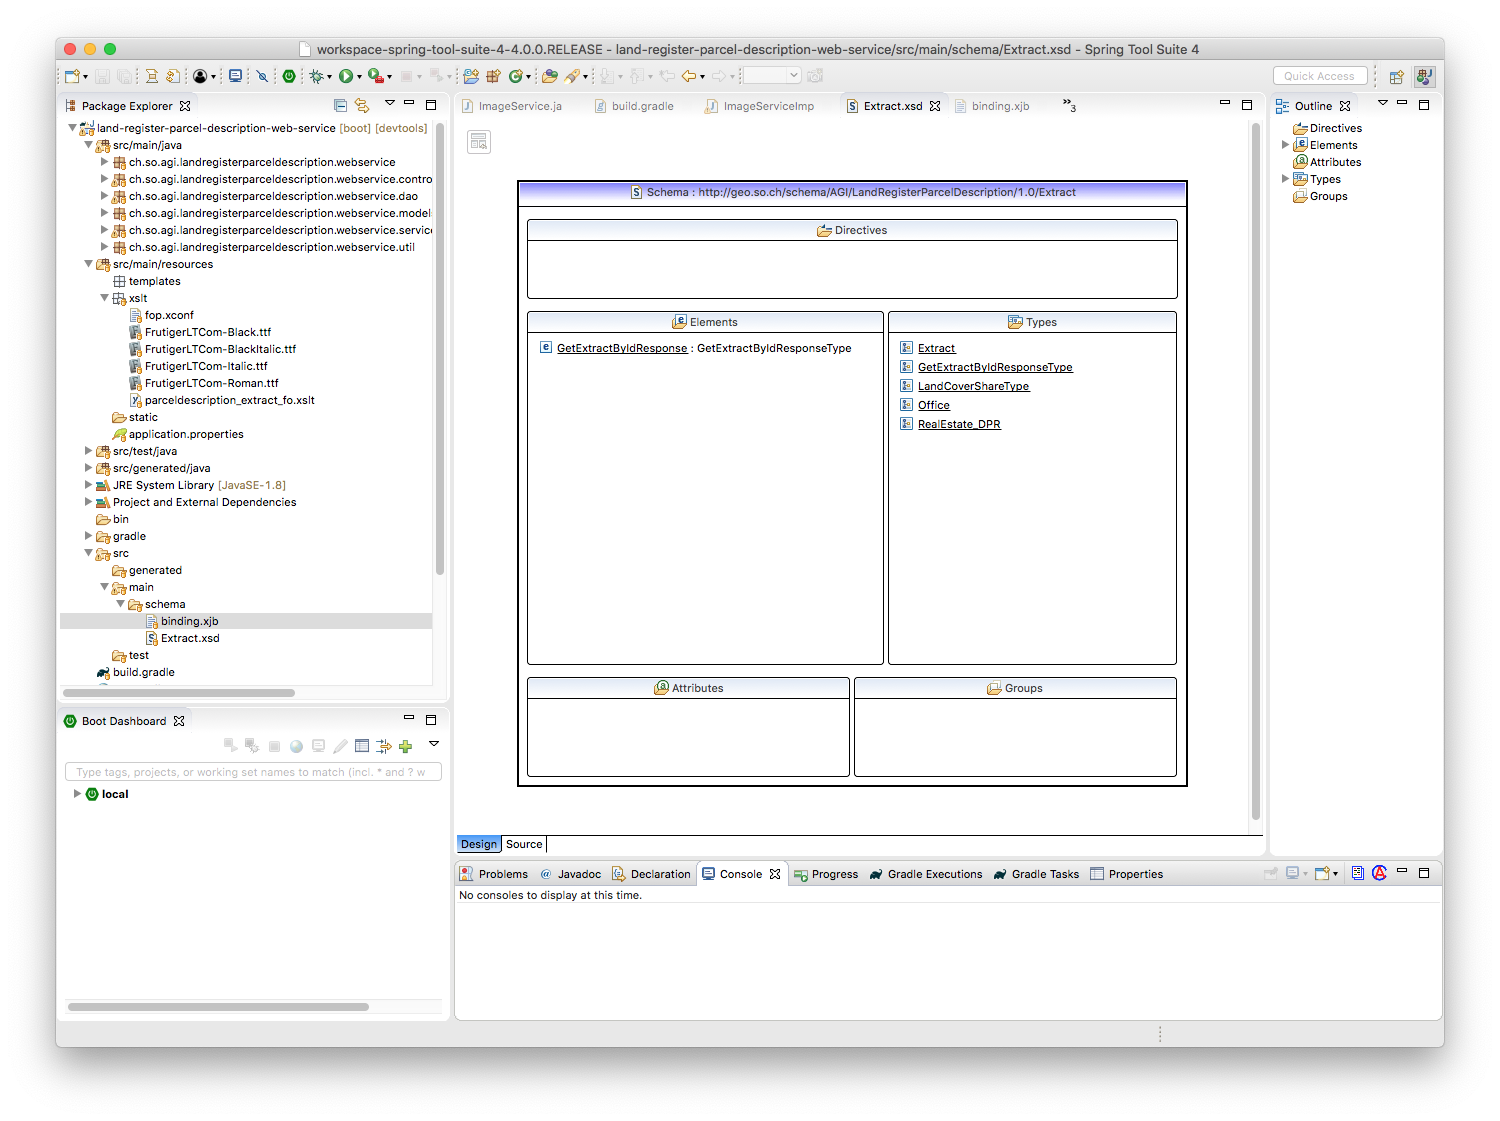The width and height of the screenshot is (1500, 1121).
Task: Expand the gradle folder
Action: tap(88, 536)
